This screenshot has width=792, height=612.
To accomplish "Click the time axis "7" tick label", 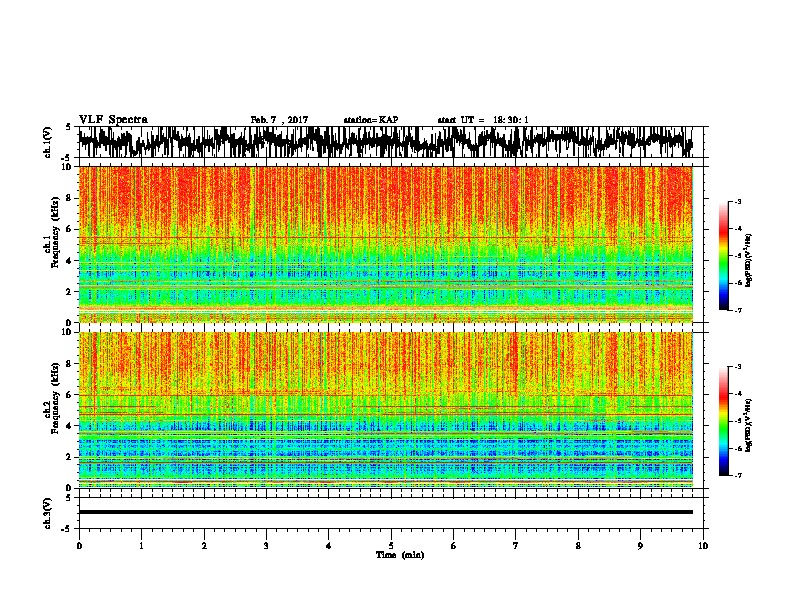I will [516, 546].
